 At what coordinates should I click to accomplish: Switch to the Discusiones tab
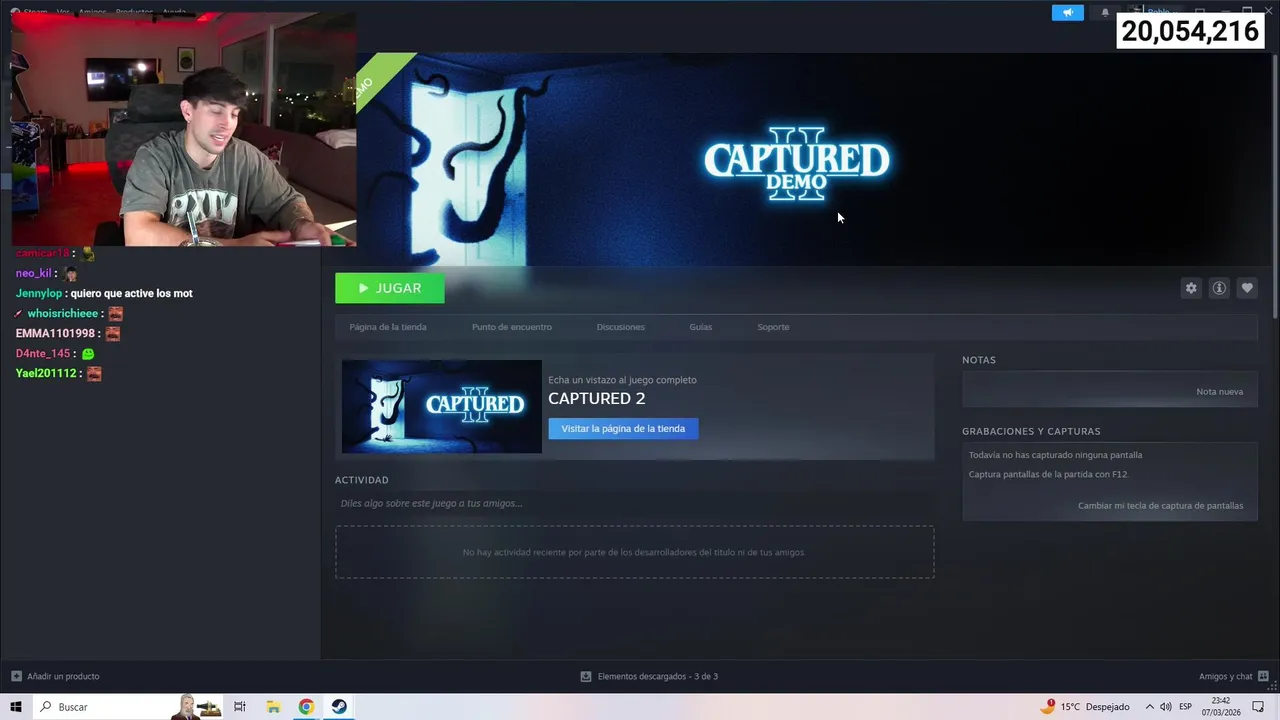(620, 327)
